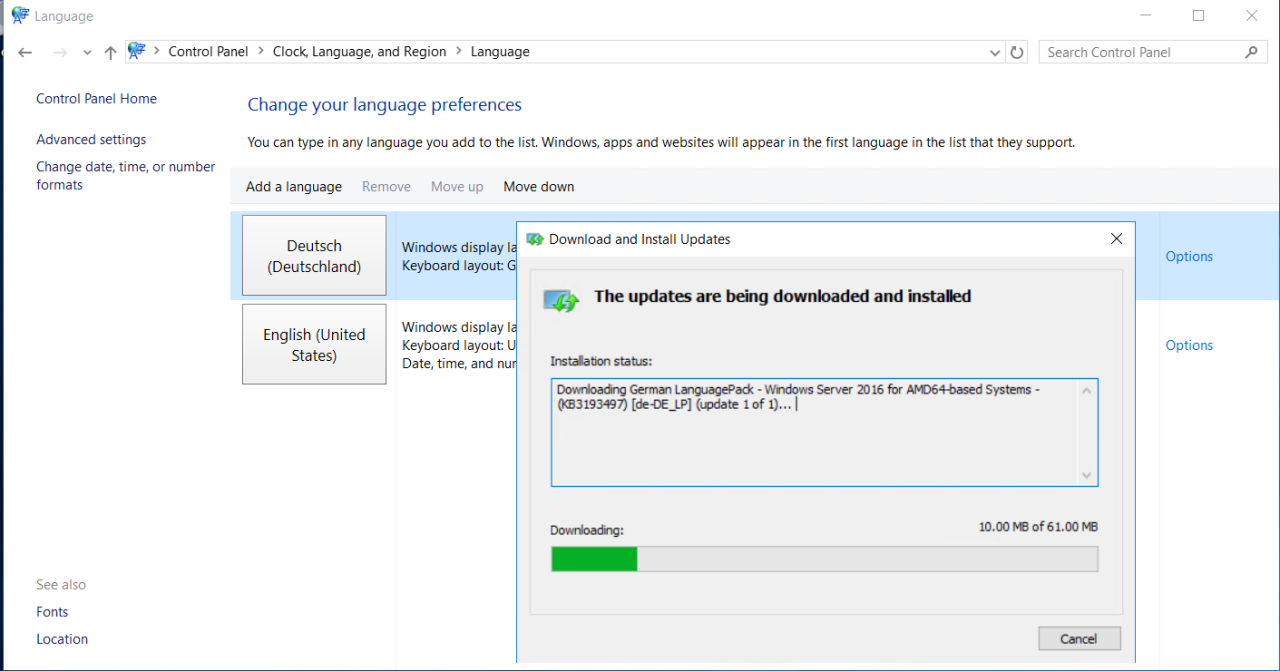This screenshot has height=671, width=1280.
Task: Select the Deutsch (Deutschland) language tile
Action: [x=314, y=256]
